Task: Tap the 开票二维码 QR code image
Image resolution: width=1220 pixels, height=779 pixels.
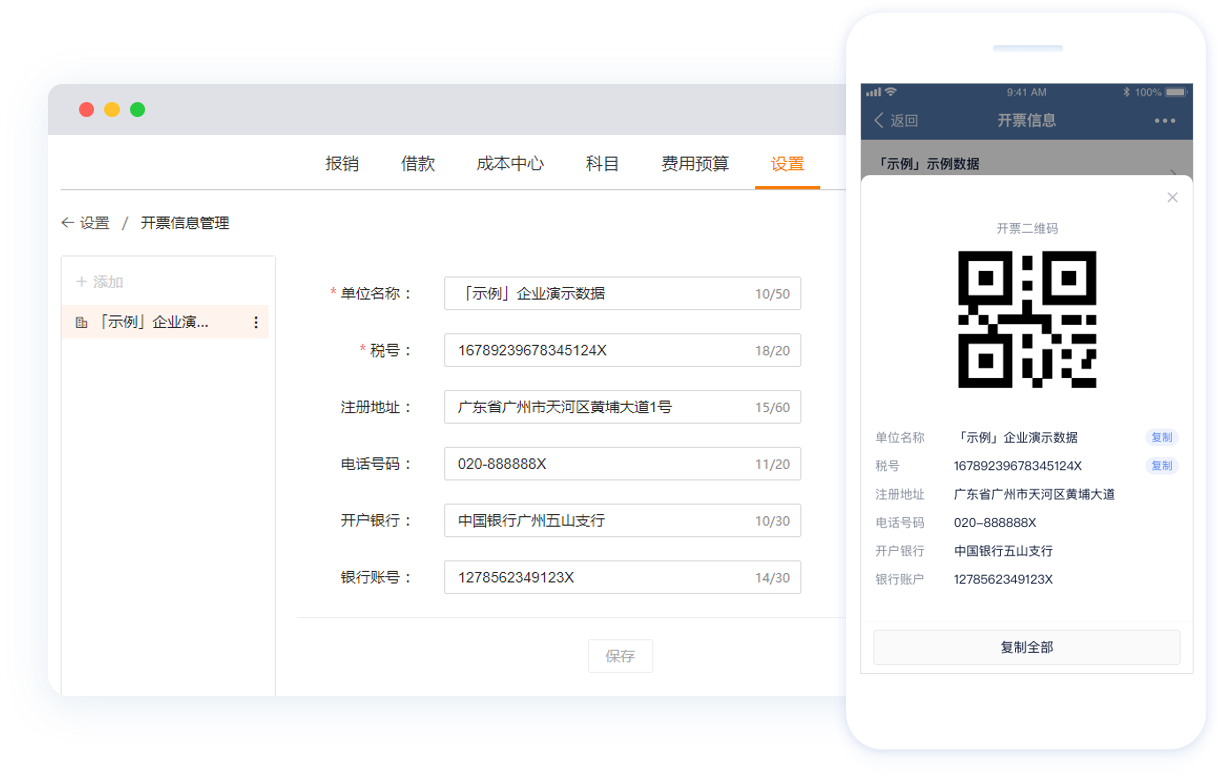Action: 1027,319
